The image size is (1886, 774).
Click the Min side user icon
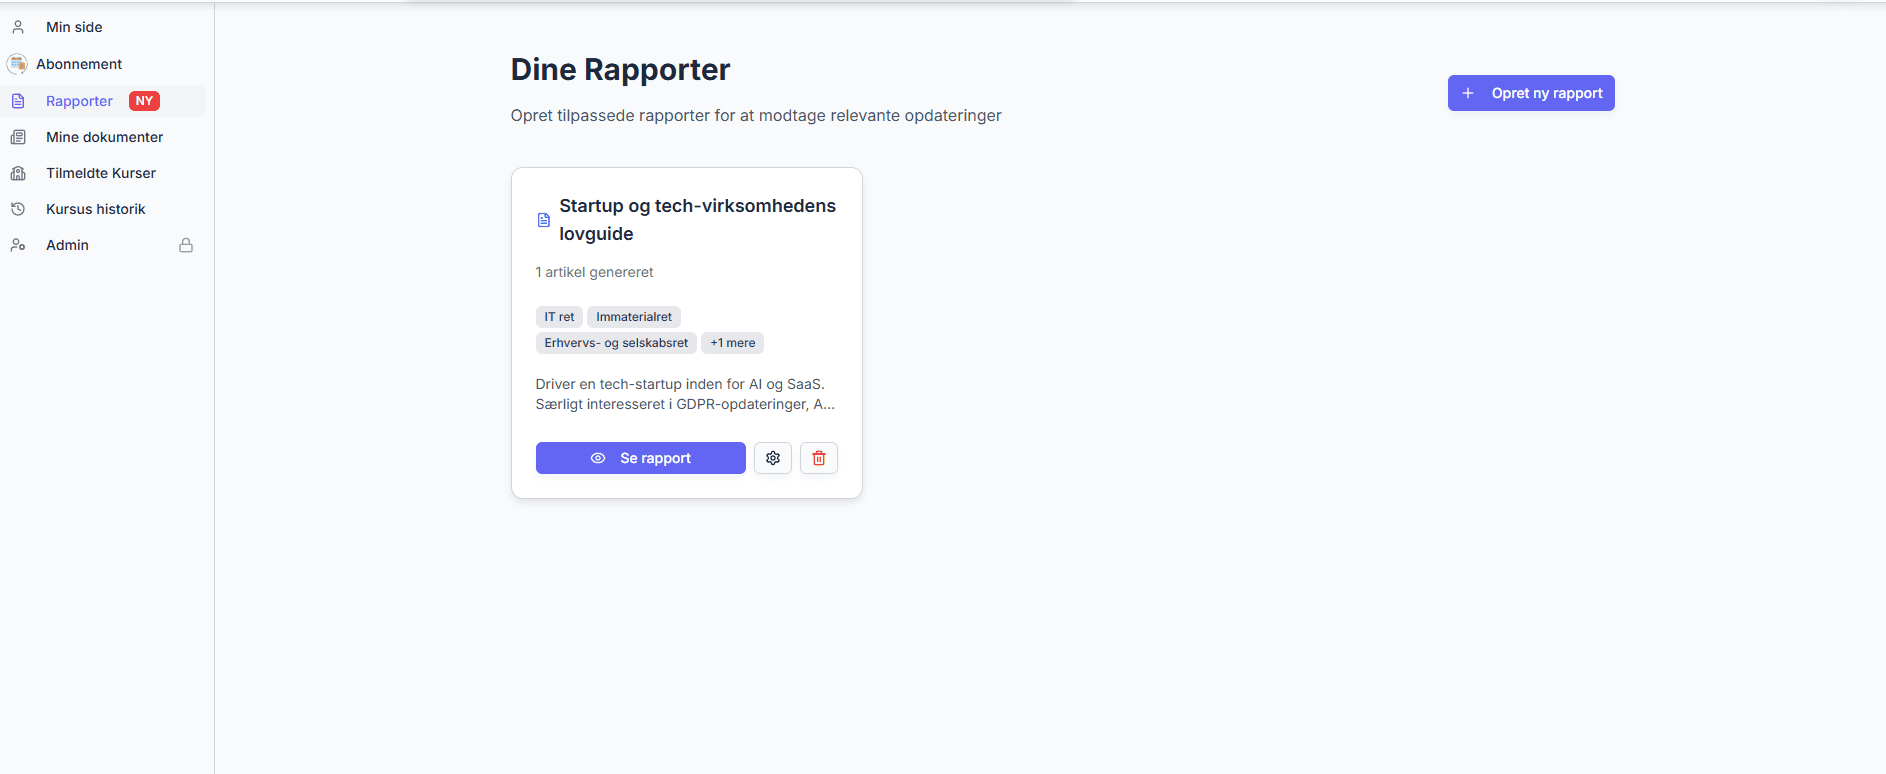pos(18,27)
